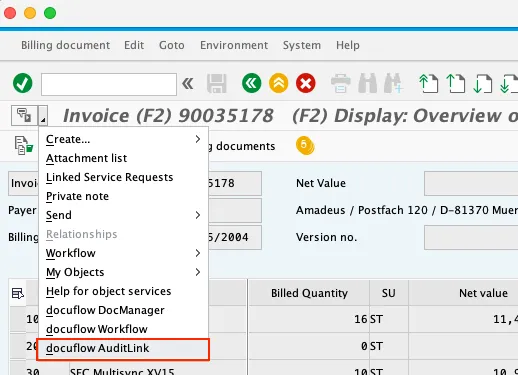The height and width of the screenshot is (375, 518).
Task: Click the Version no. field
Action: tap(471, 237)
